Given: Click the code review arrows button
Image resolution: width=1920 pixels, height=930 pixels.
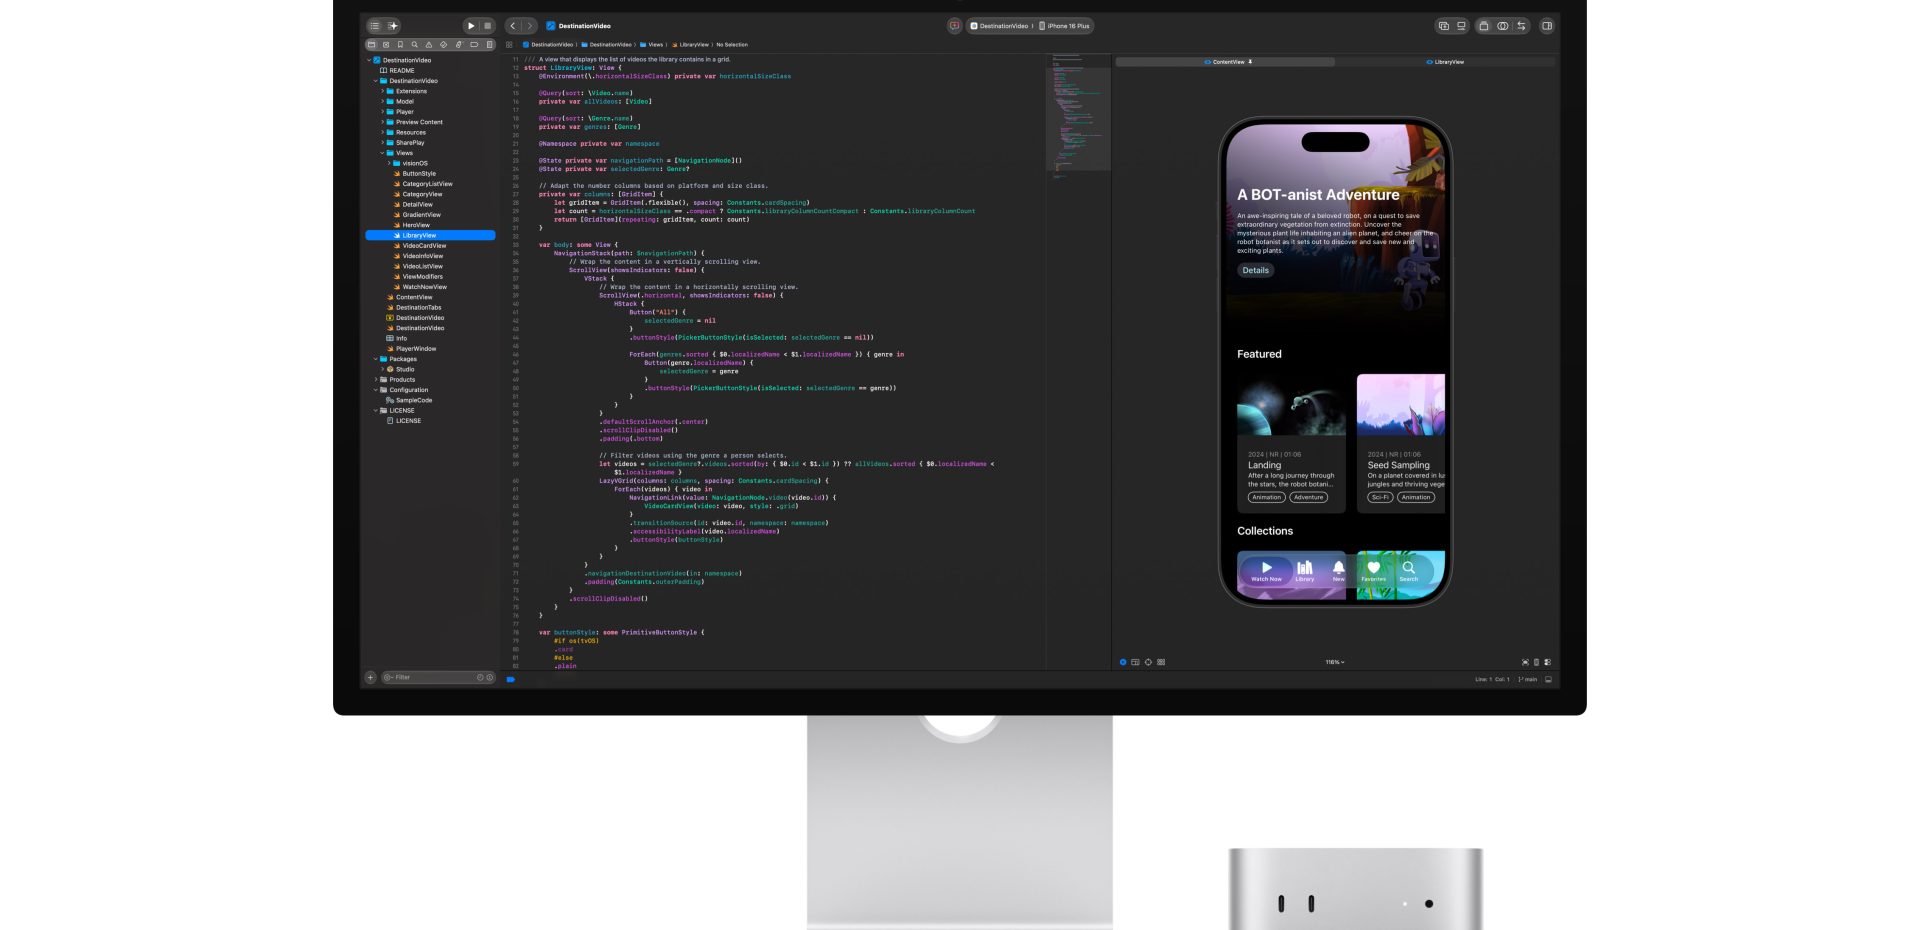Looking at the screenshot, I should 1522,26.
